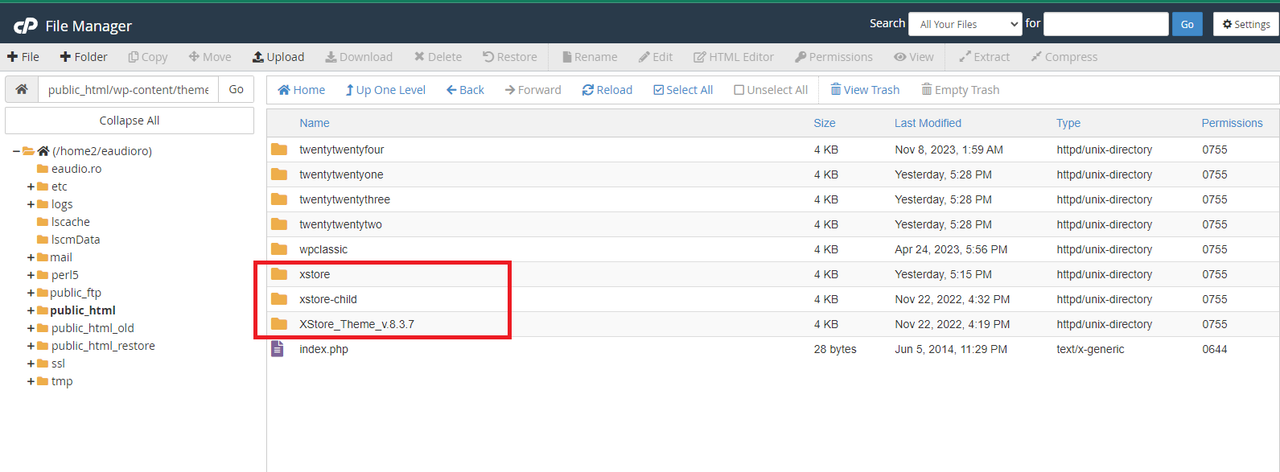Click Unselect All checkbox link
Screen dimensions: 1280x472
tap(770, 90)
